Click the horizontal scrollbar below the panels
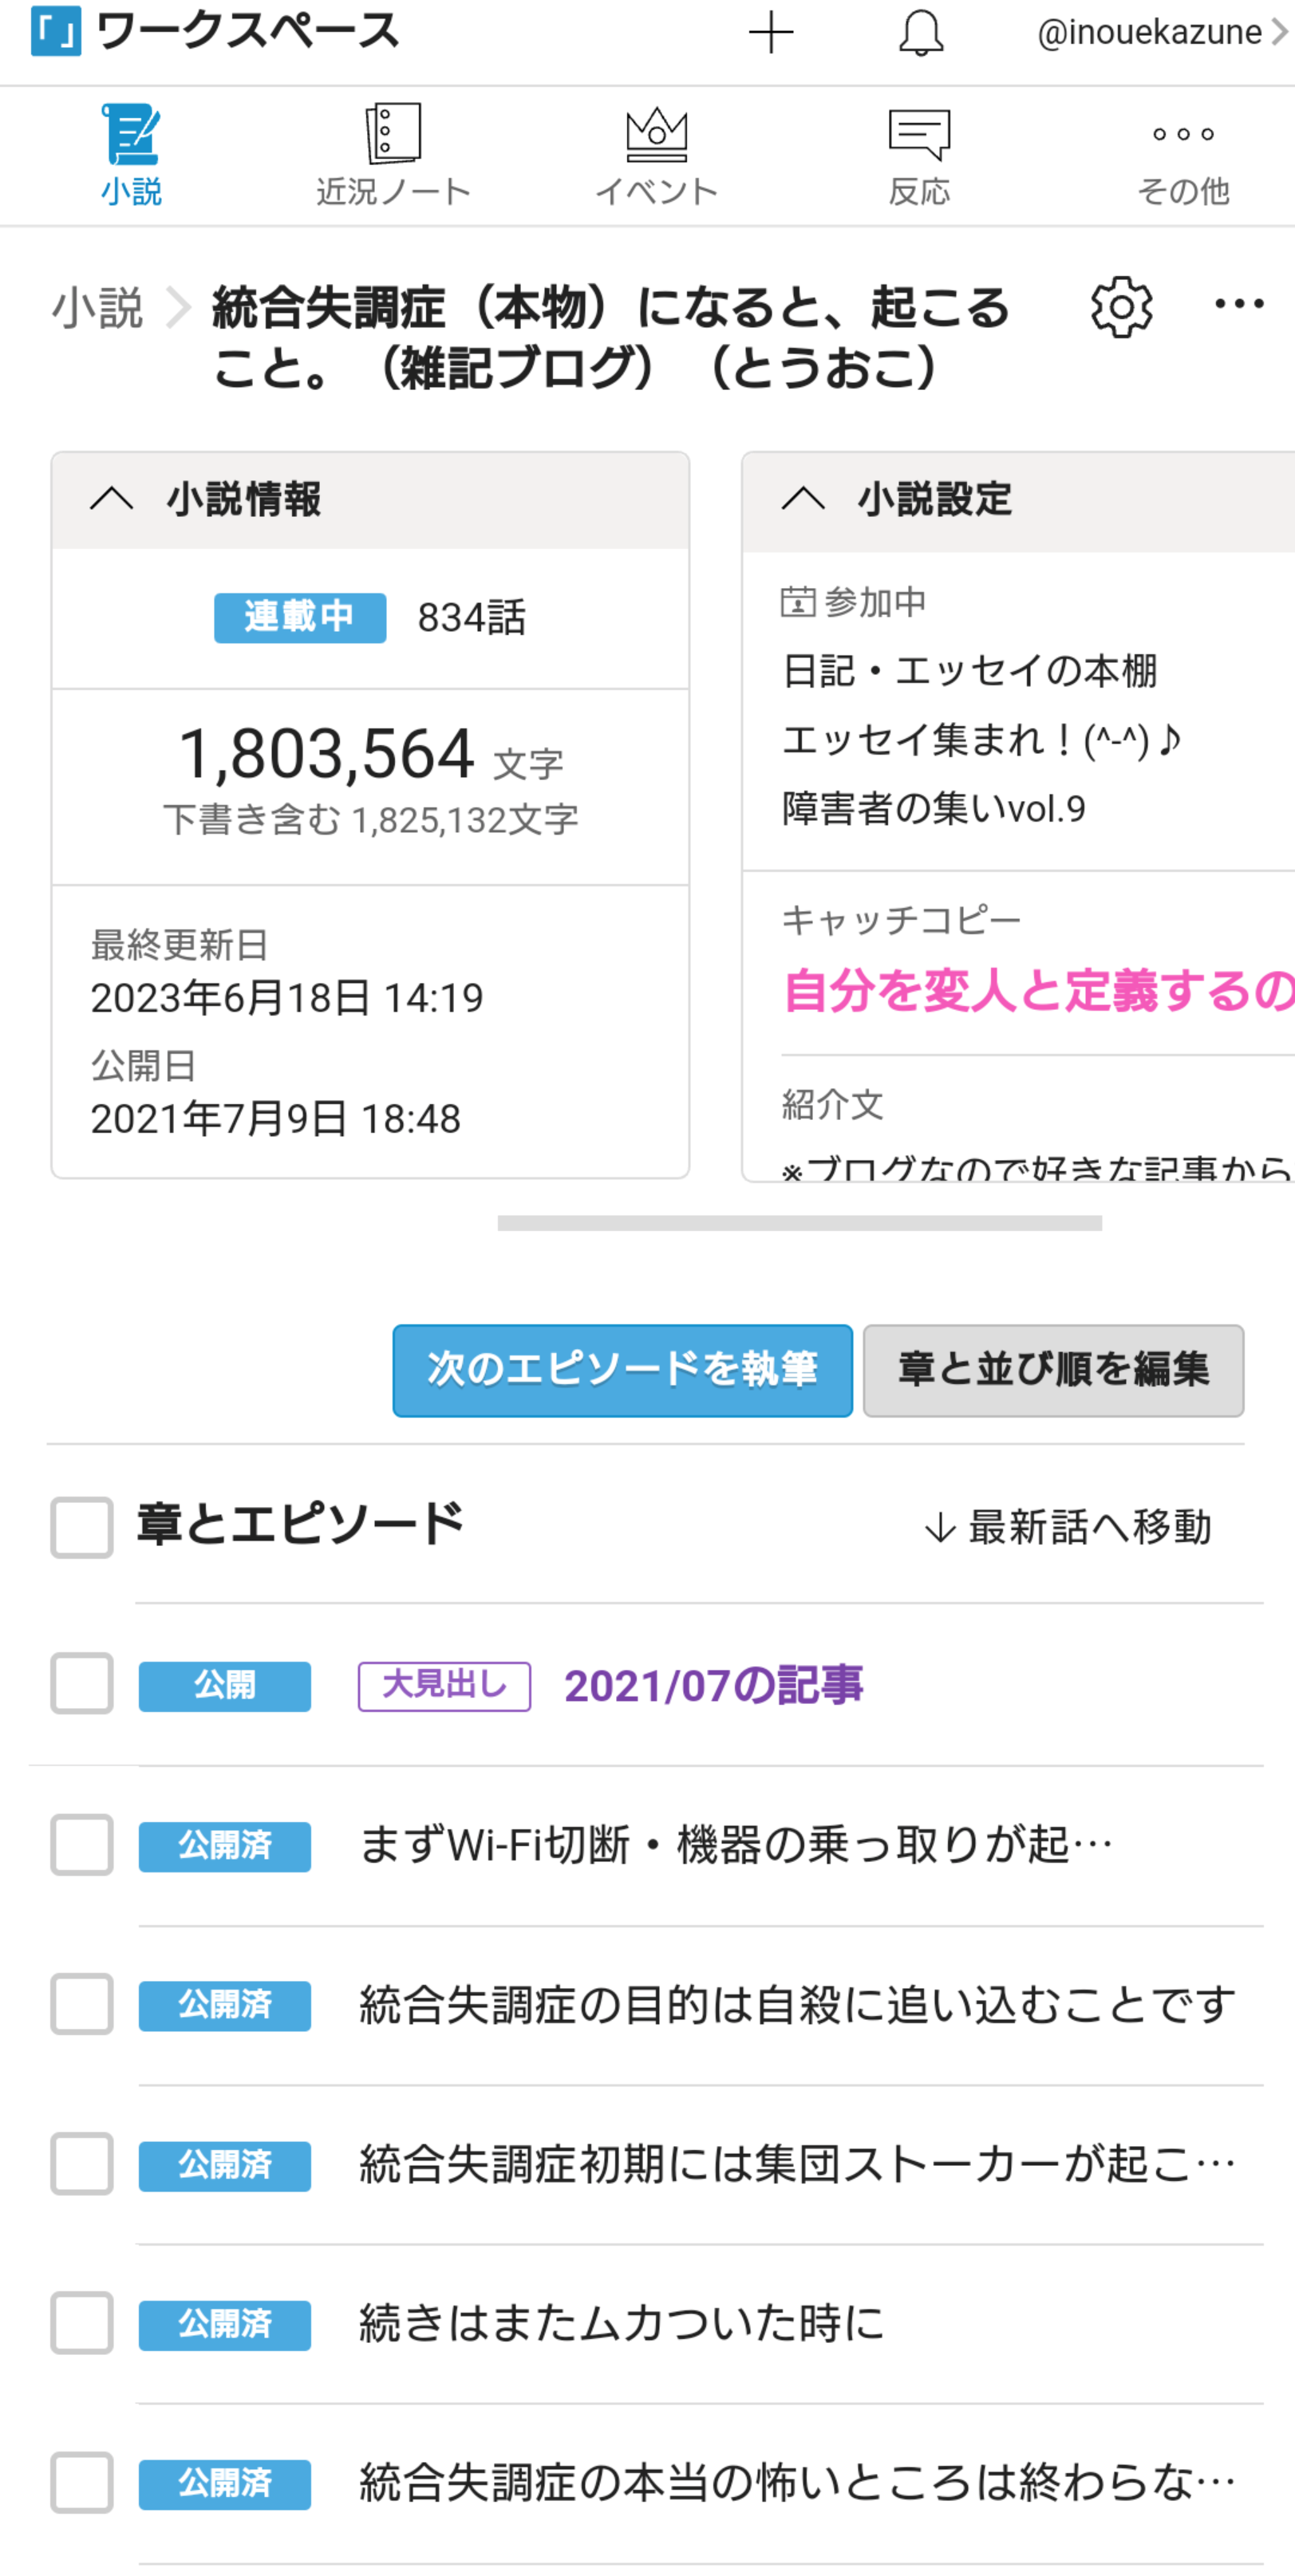1295x2576 pixels. [x=799, y=1223]
